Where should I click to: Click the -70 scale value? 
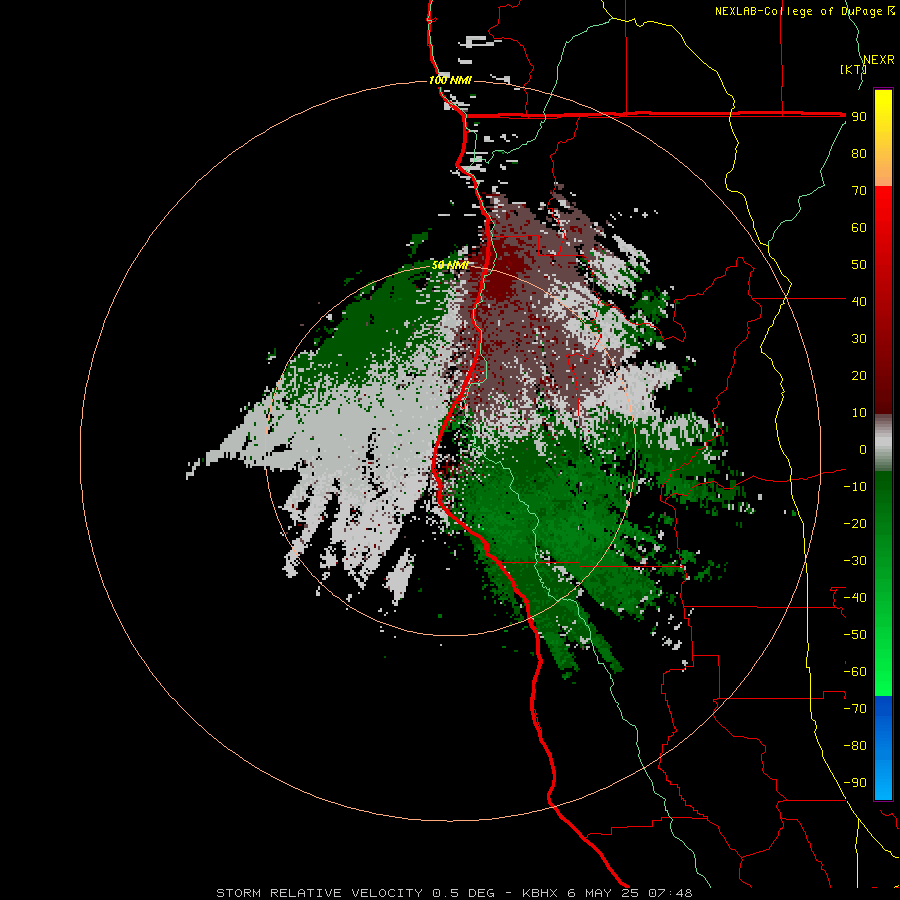pyautogui.click(x=855, y=709)
